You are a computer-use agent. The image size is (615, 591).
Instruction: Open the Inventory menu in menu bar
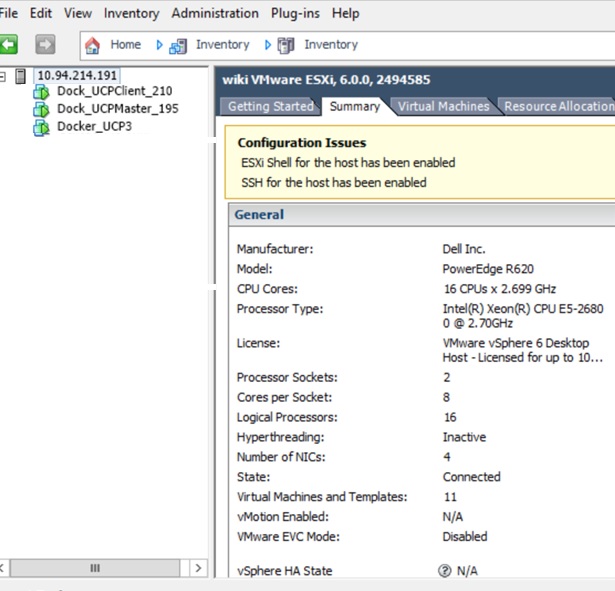131,14
